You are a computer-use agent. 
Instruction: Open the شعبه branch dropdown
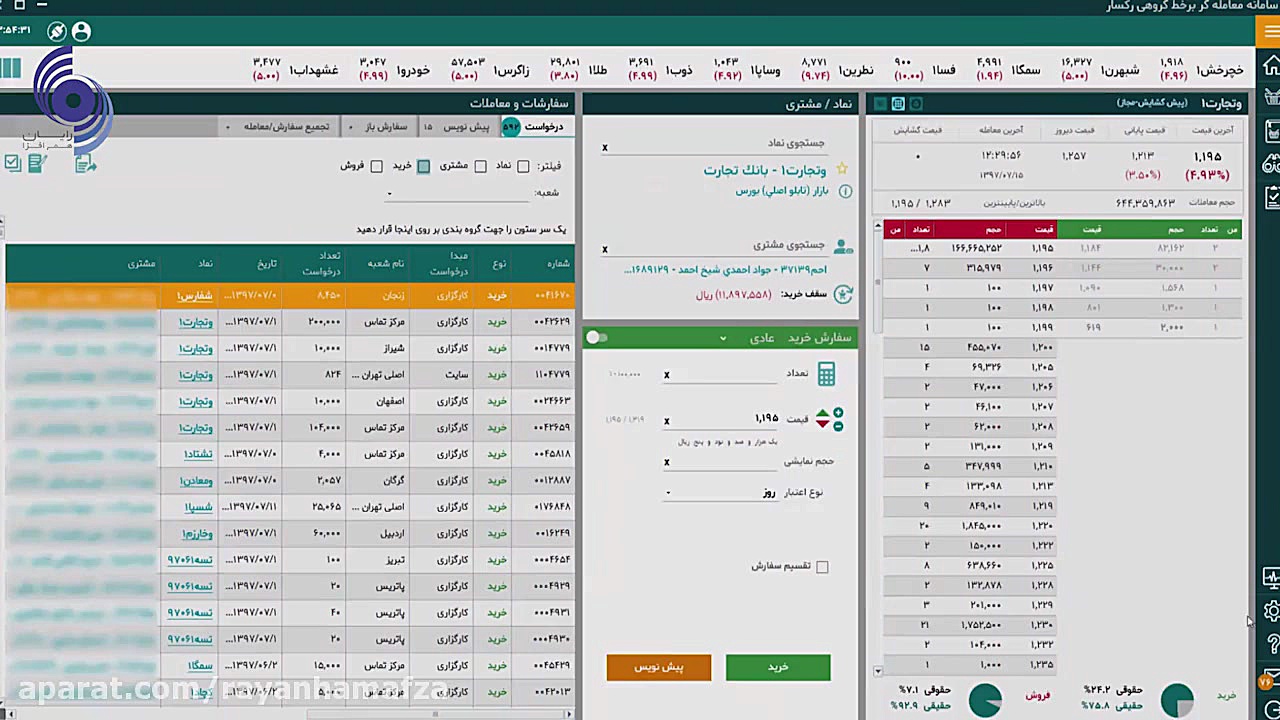coord(458,193)
